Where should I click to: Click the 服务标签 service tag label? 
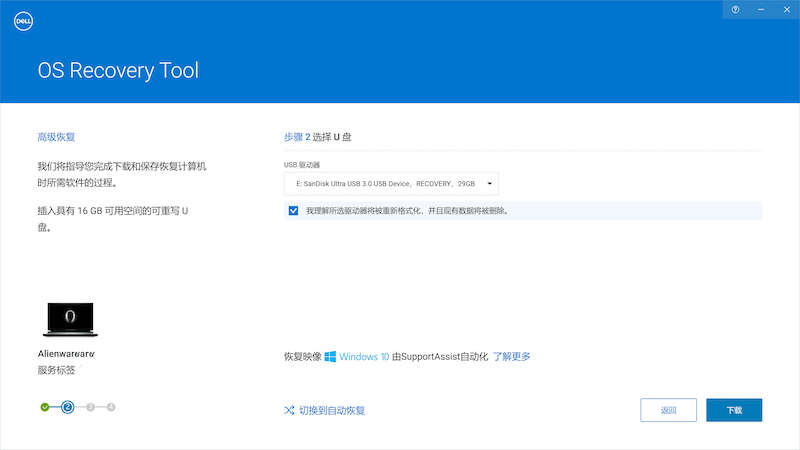[x=56, y=370]
